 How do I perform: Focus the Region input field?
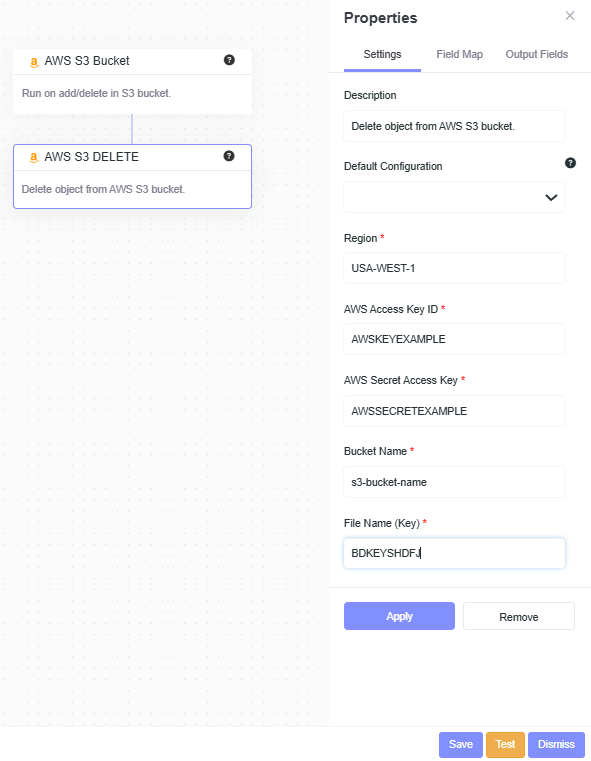(454, 268)
